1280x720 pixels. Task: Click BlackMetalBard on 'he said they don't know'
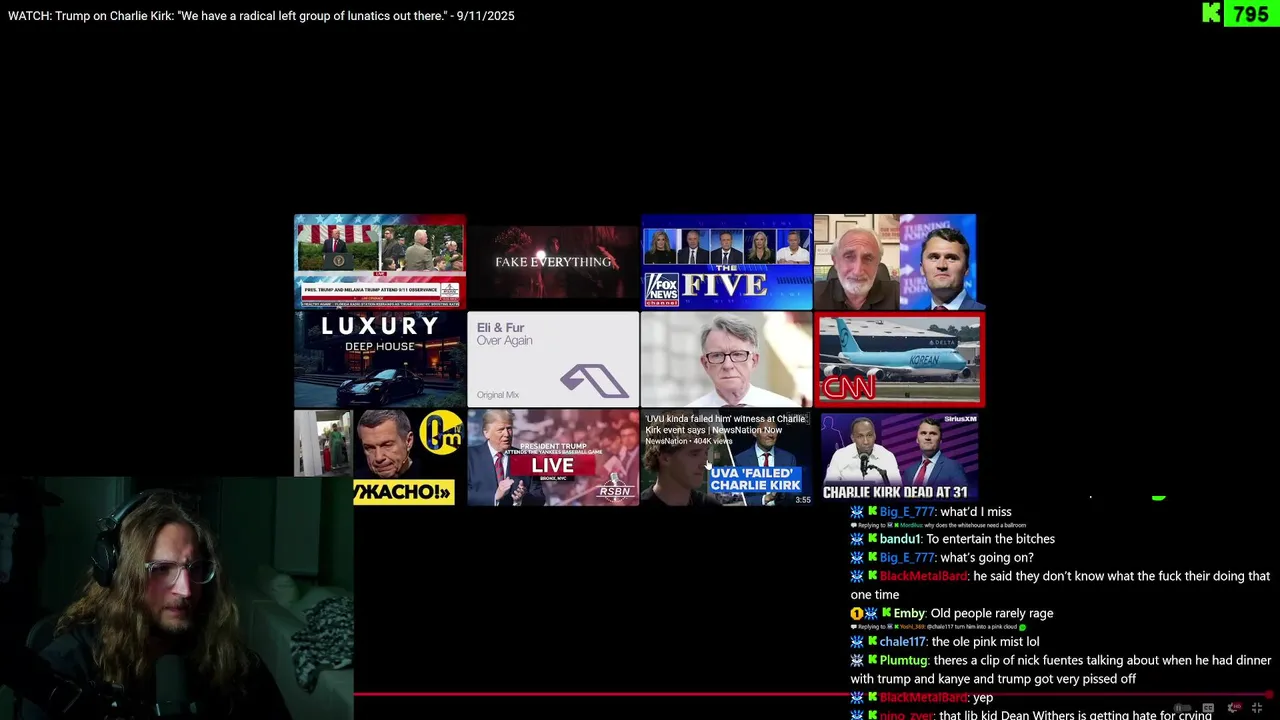click(x=924, y=576)
